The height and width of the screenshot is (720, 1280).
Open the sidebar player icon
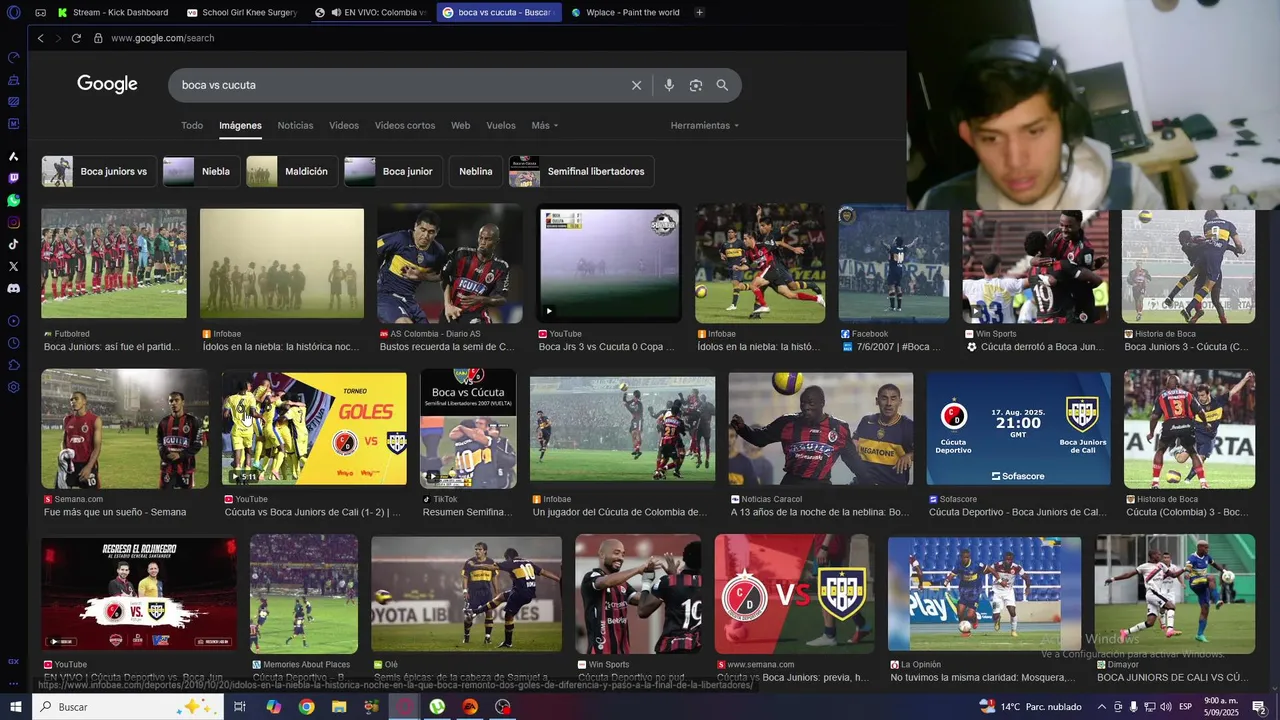[x=14, y=321]
